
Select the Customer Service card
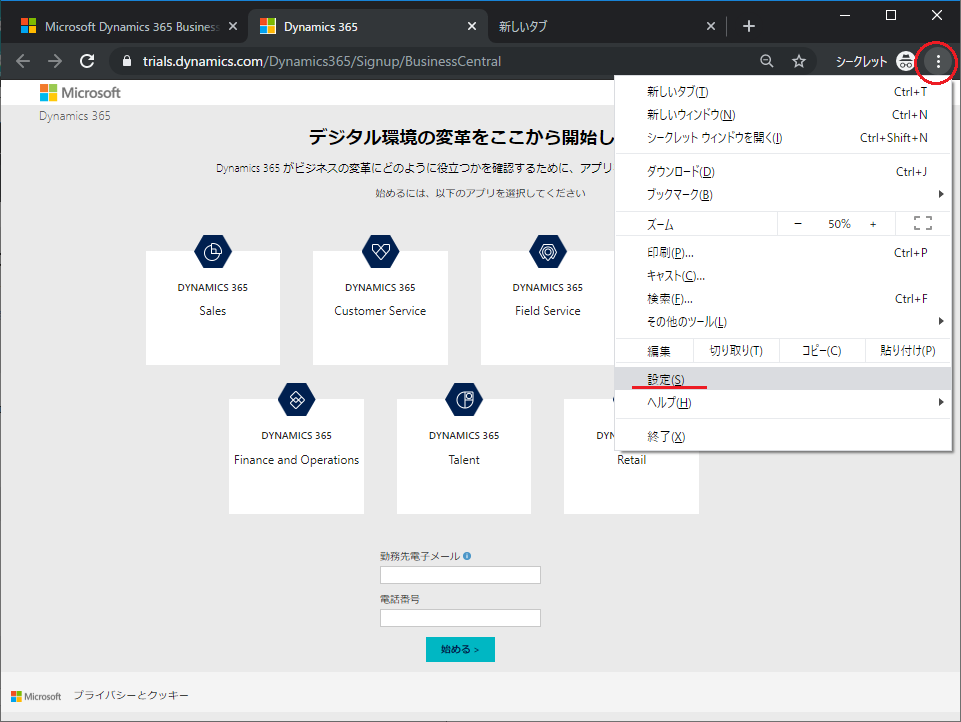381,308
